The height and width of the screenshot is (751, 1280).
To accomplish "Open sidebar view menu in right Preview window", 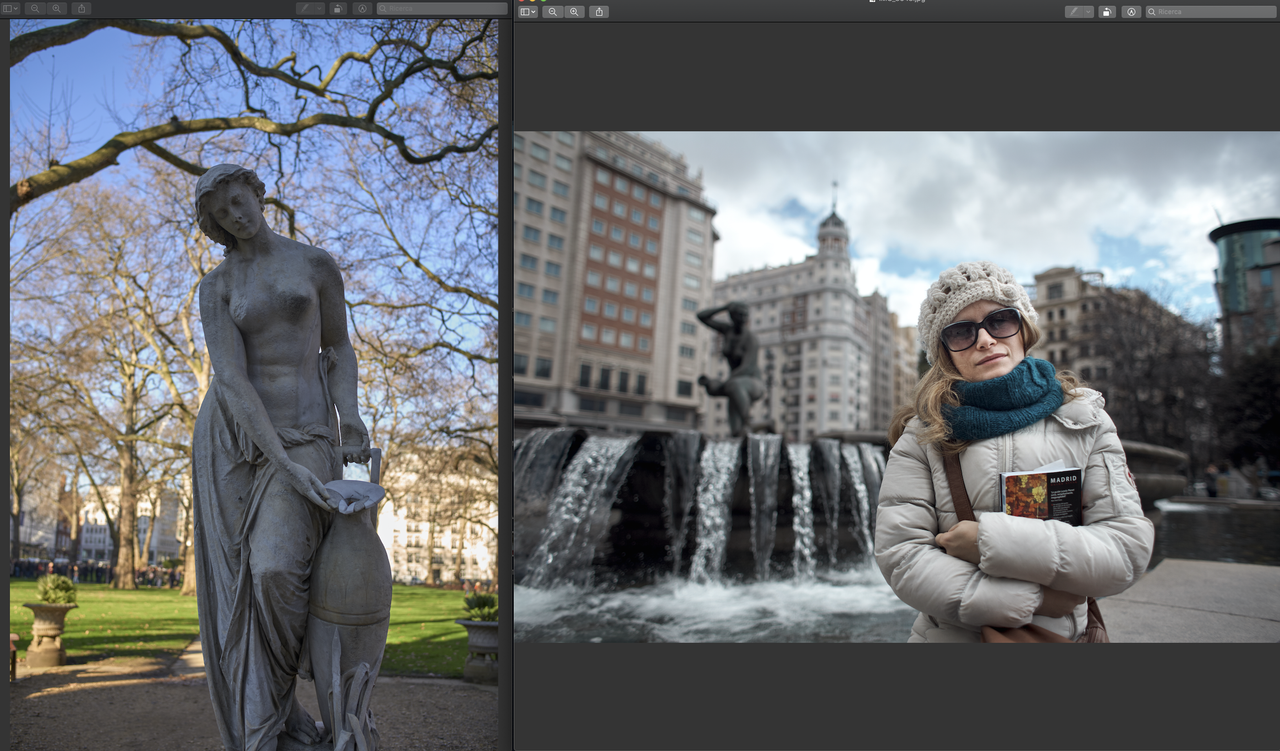I will click(x=528, y=12).
